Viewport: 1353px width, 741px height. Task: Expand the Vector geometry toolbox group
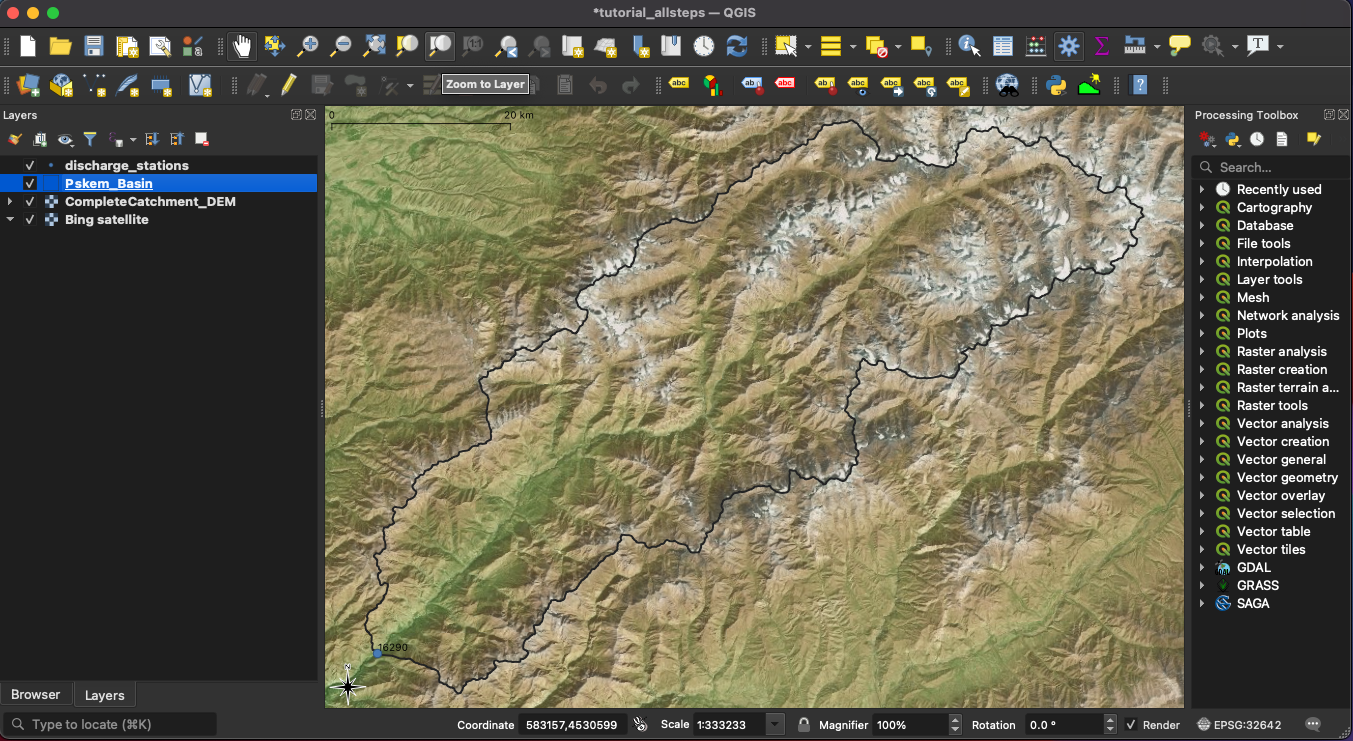[x=1202, y=477]
